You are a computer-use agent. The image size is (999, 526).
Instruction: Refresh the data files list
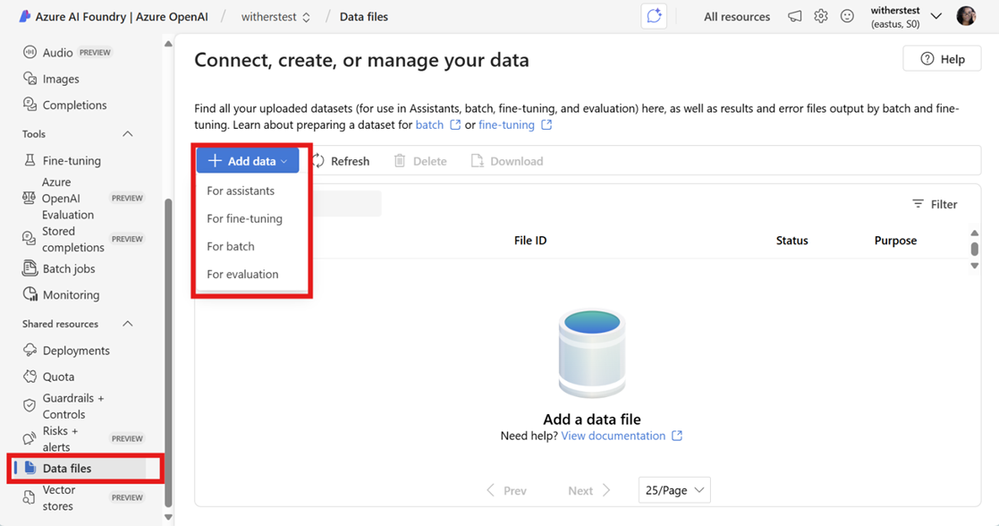pos(341,161)
